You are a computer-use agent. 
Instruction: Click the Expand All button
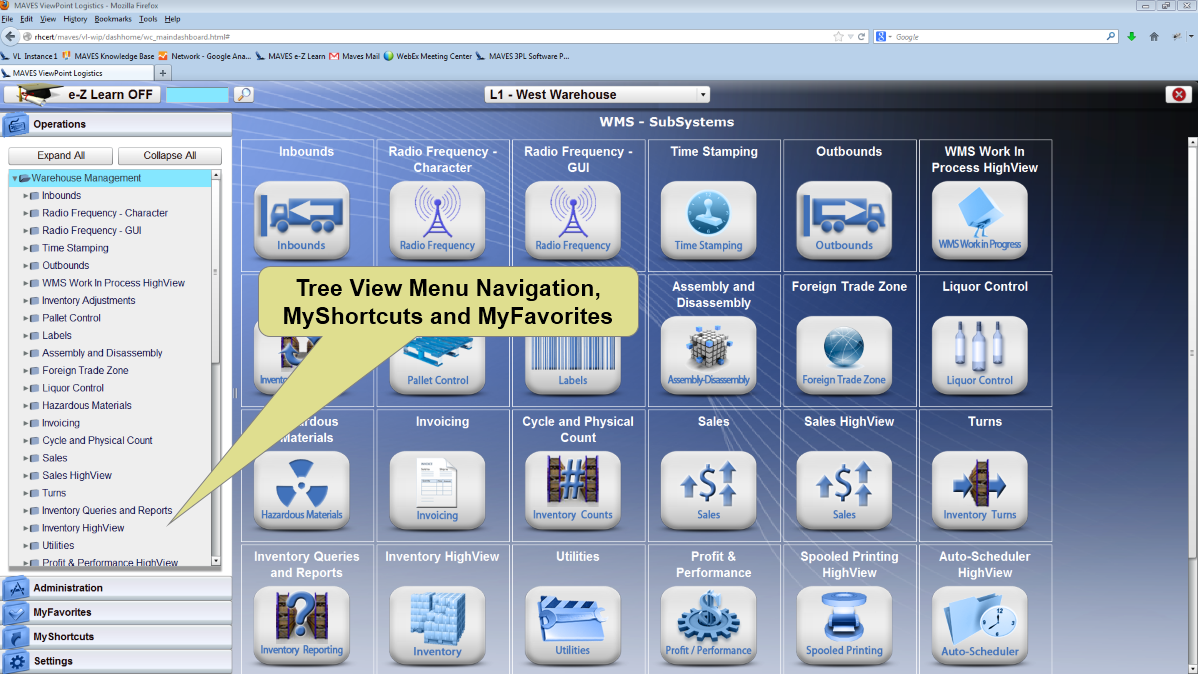[x=60, y=155]
